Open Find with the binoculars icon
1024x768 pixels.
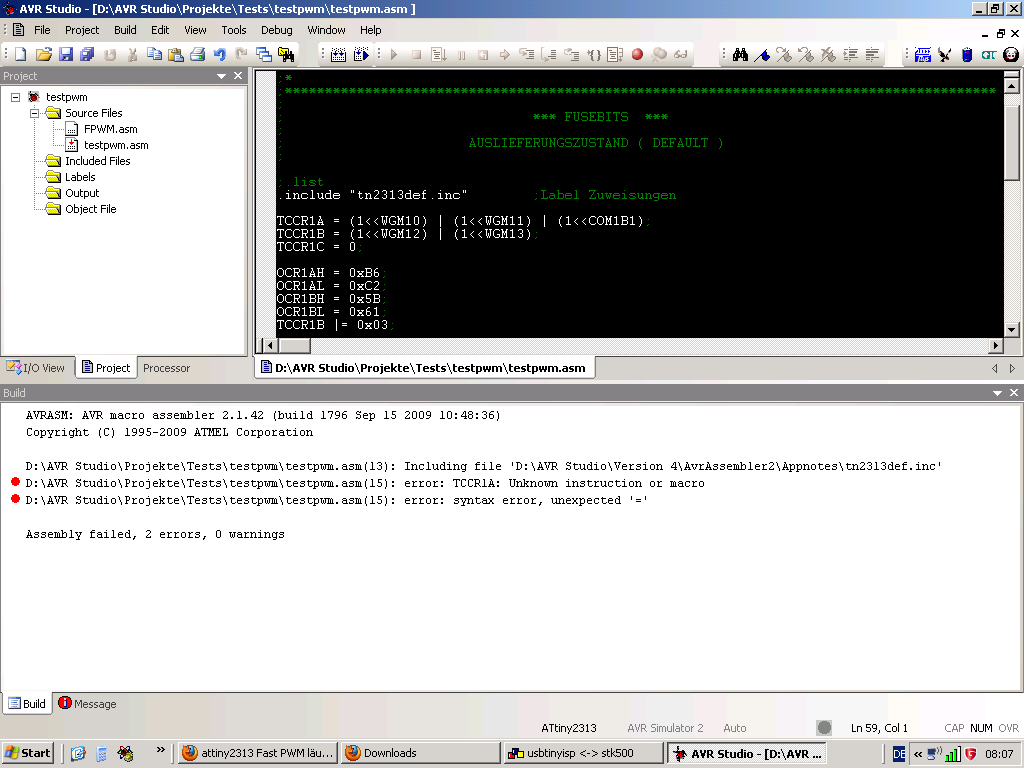(740, 55)
